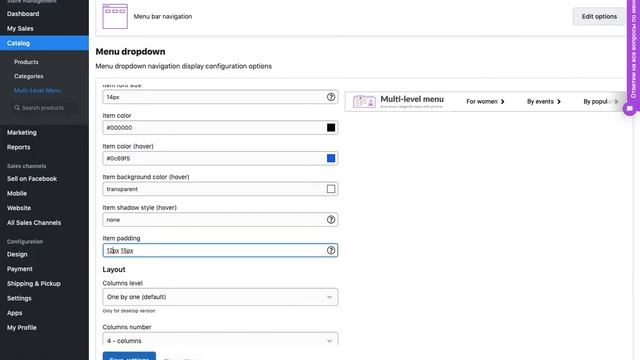The width and height of the screenshot is (640, 360).
Task: Expand the By events menu chevron
Action: click(559, 102)
